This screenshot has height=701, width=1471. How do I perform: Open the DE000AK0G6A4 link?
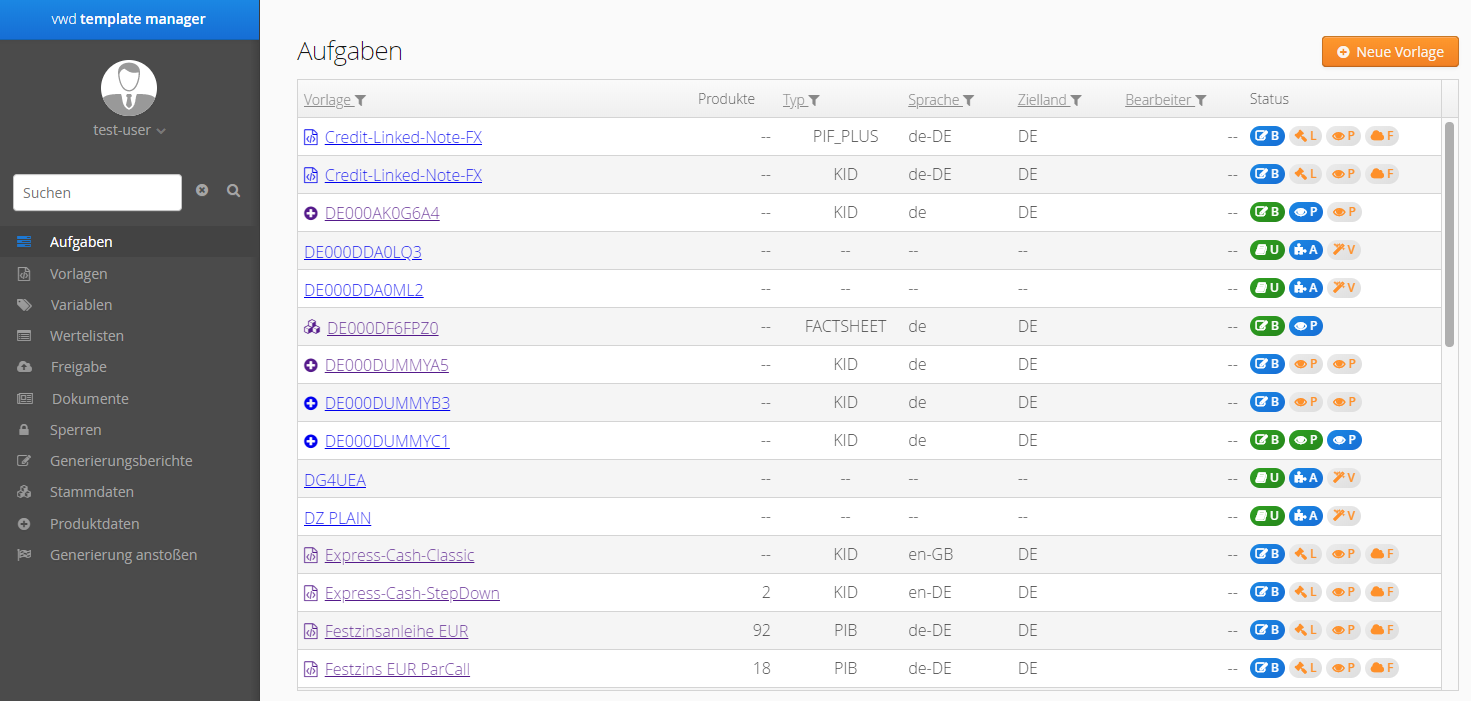[x=382, y=213]
